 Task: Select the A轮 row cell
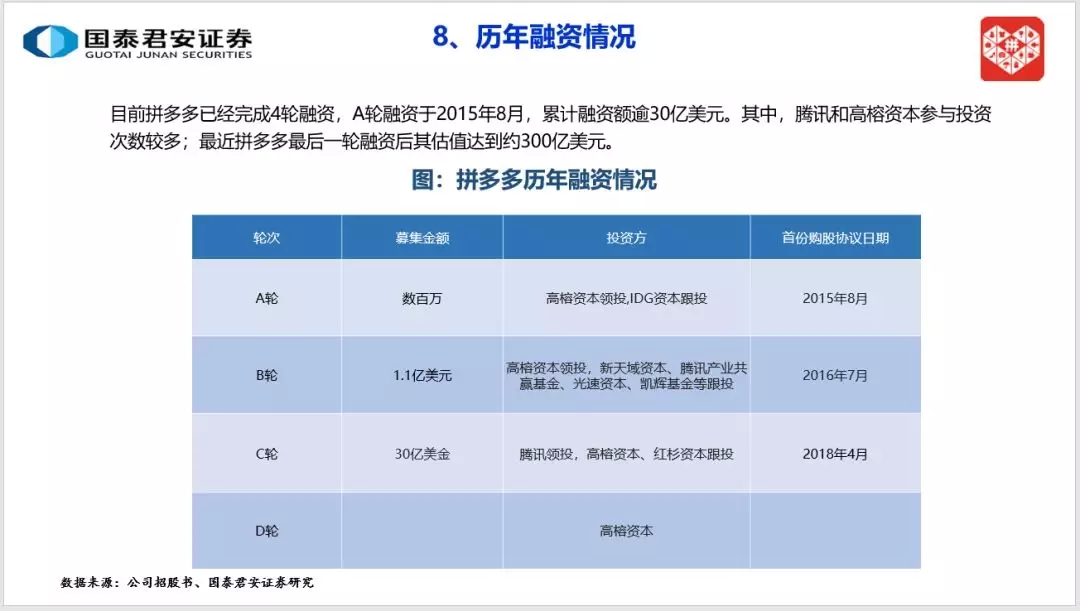267,298
